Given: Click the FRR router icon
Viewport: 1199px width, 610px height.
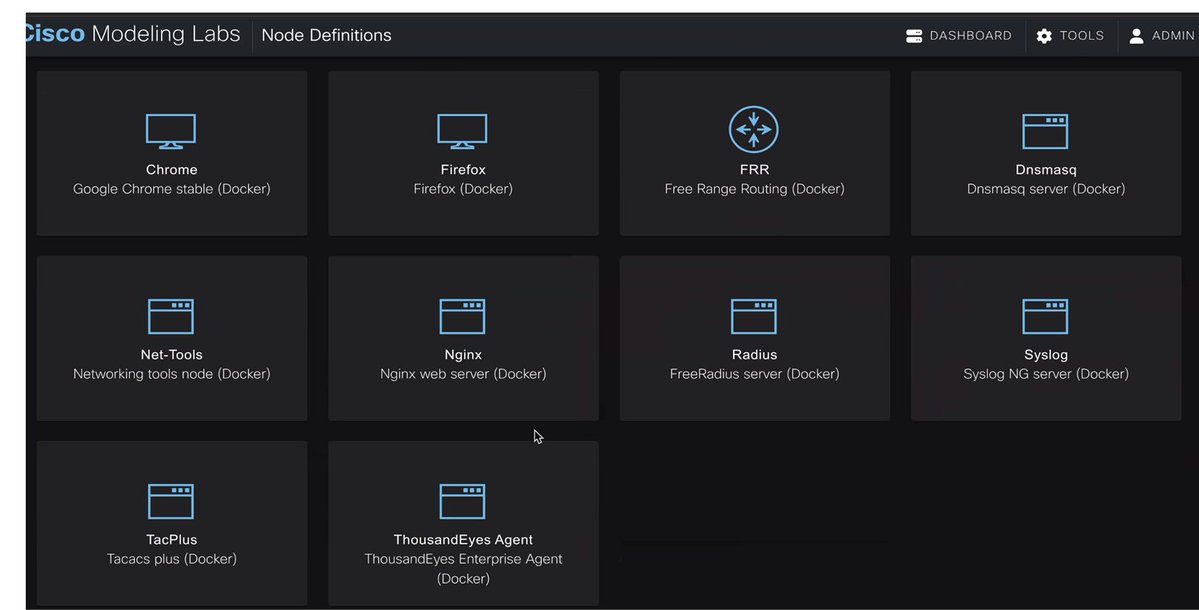Looking at the screenshot, I should 754,129.
